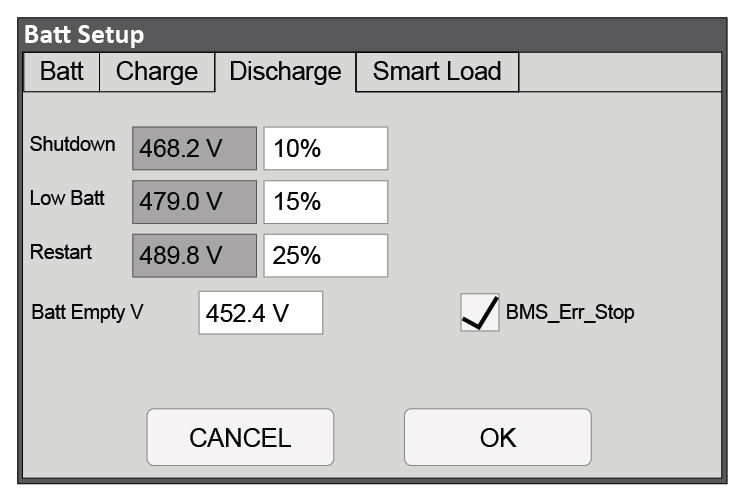The image size is (747, 502).
Task: Click the BMS_Err_Stop label text
Action: pyautogui.click(x=570, y=313)
